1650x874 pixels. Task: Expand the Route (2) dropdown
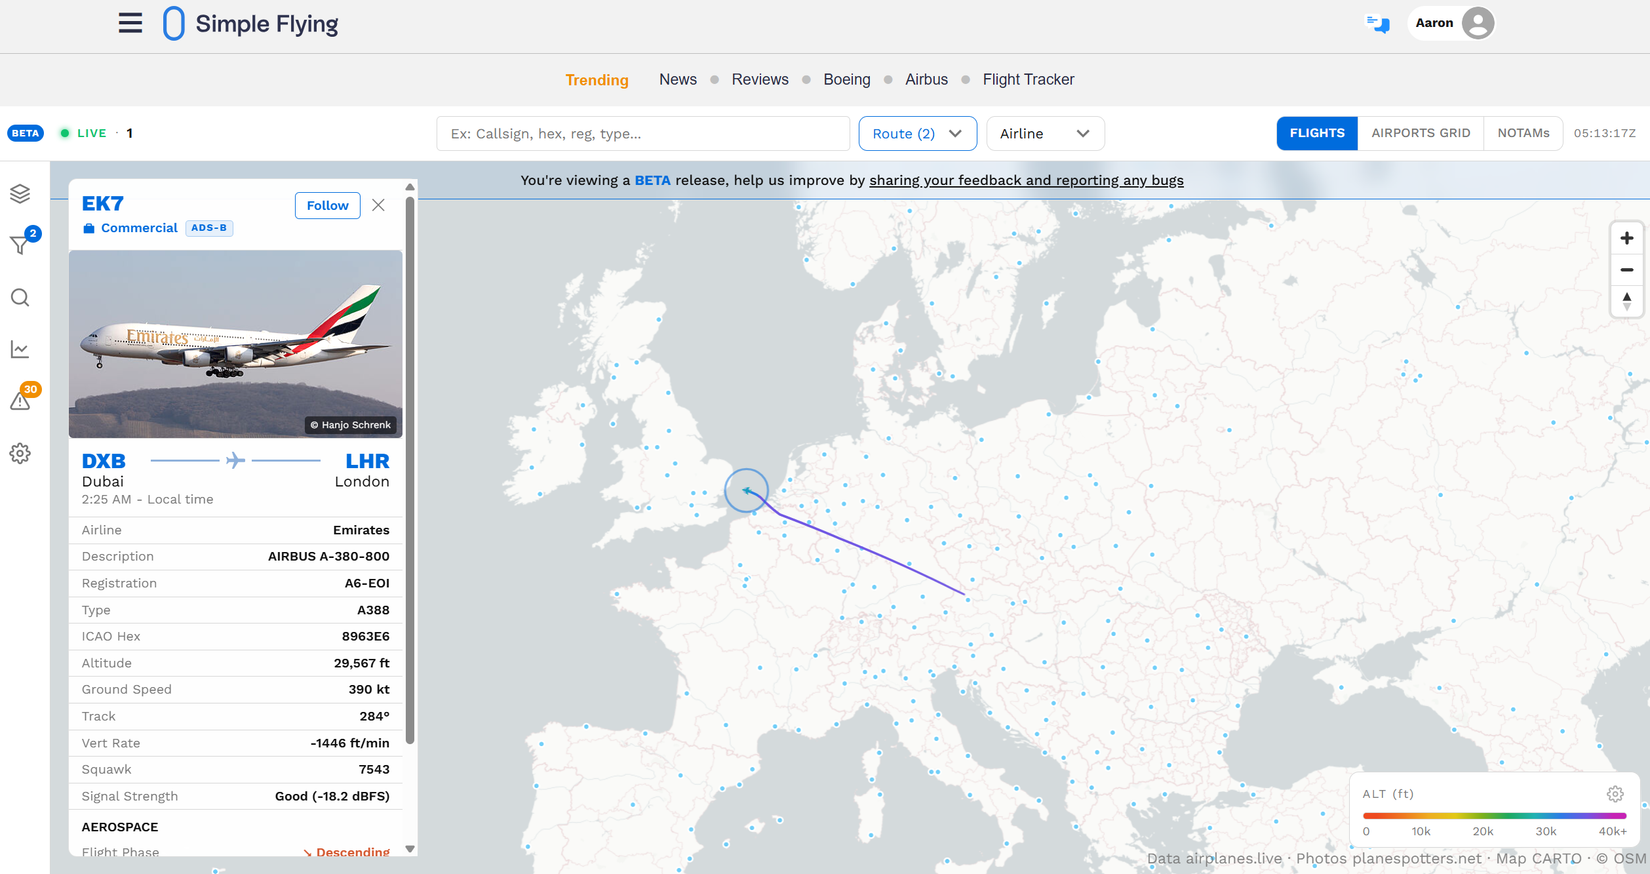coord(917,133)
